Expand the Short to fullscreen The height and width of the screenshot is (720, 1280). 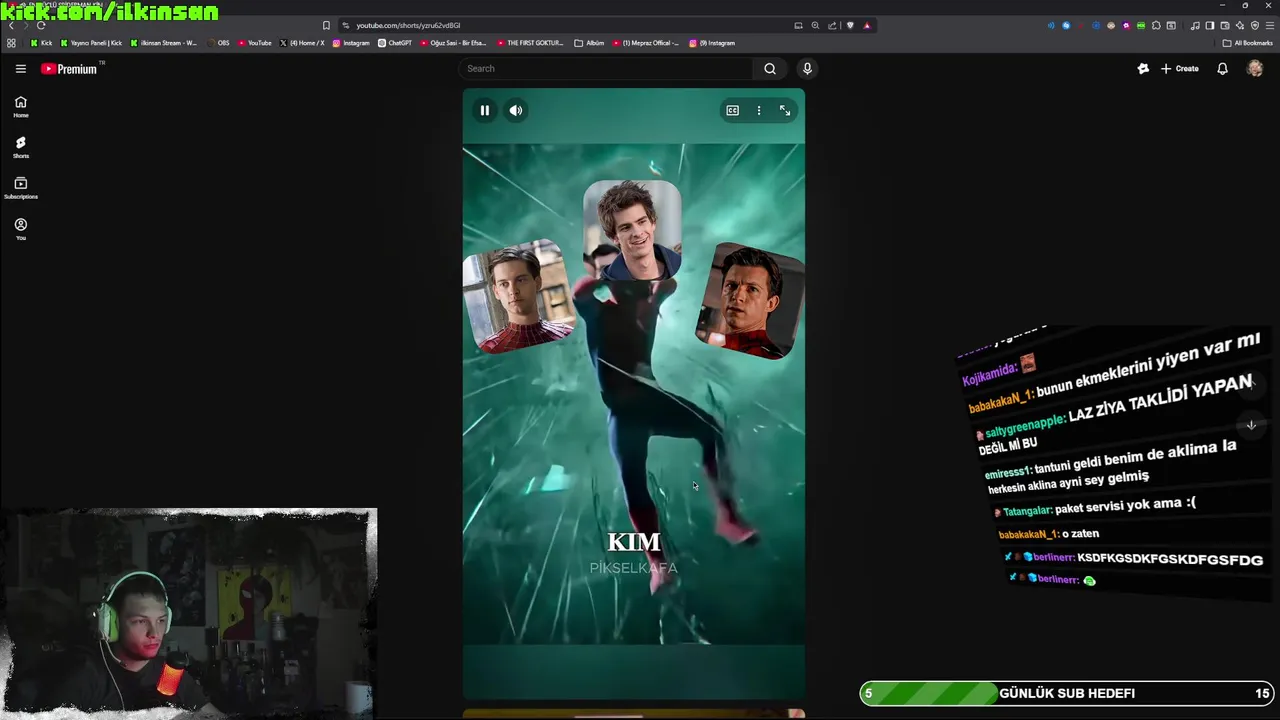tap(785, 110)
